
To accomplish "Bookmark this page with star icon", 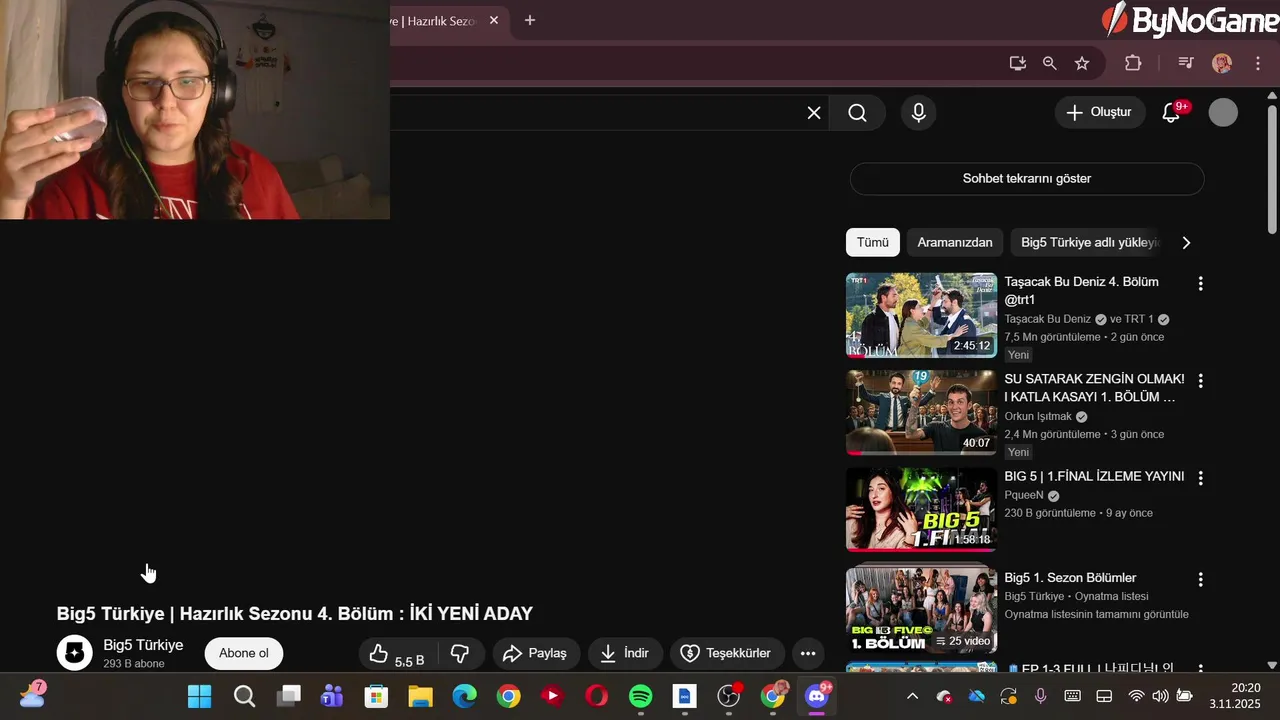I will 1082,63.
